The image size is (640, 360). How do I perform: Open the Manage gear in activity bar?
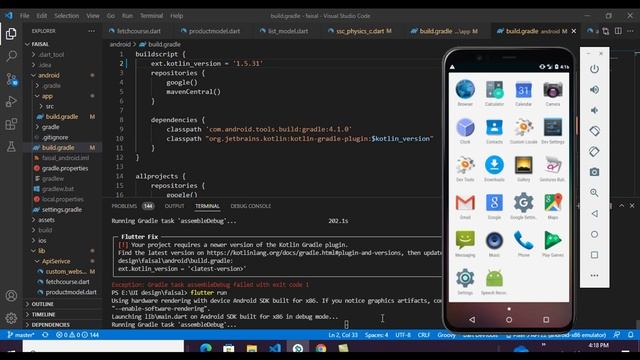(x=11, y=318)
